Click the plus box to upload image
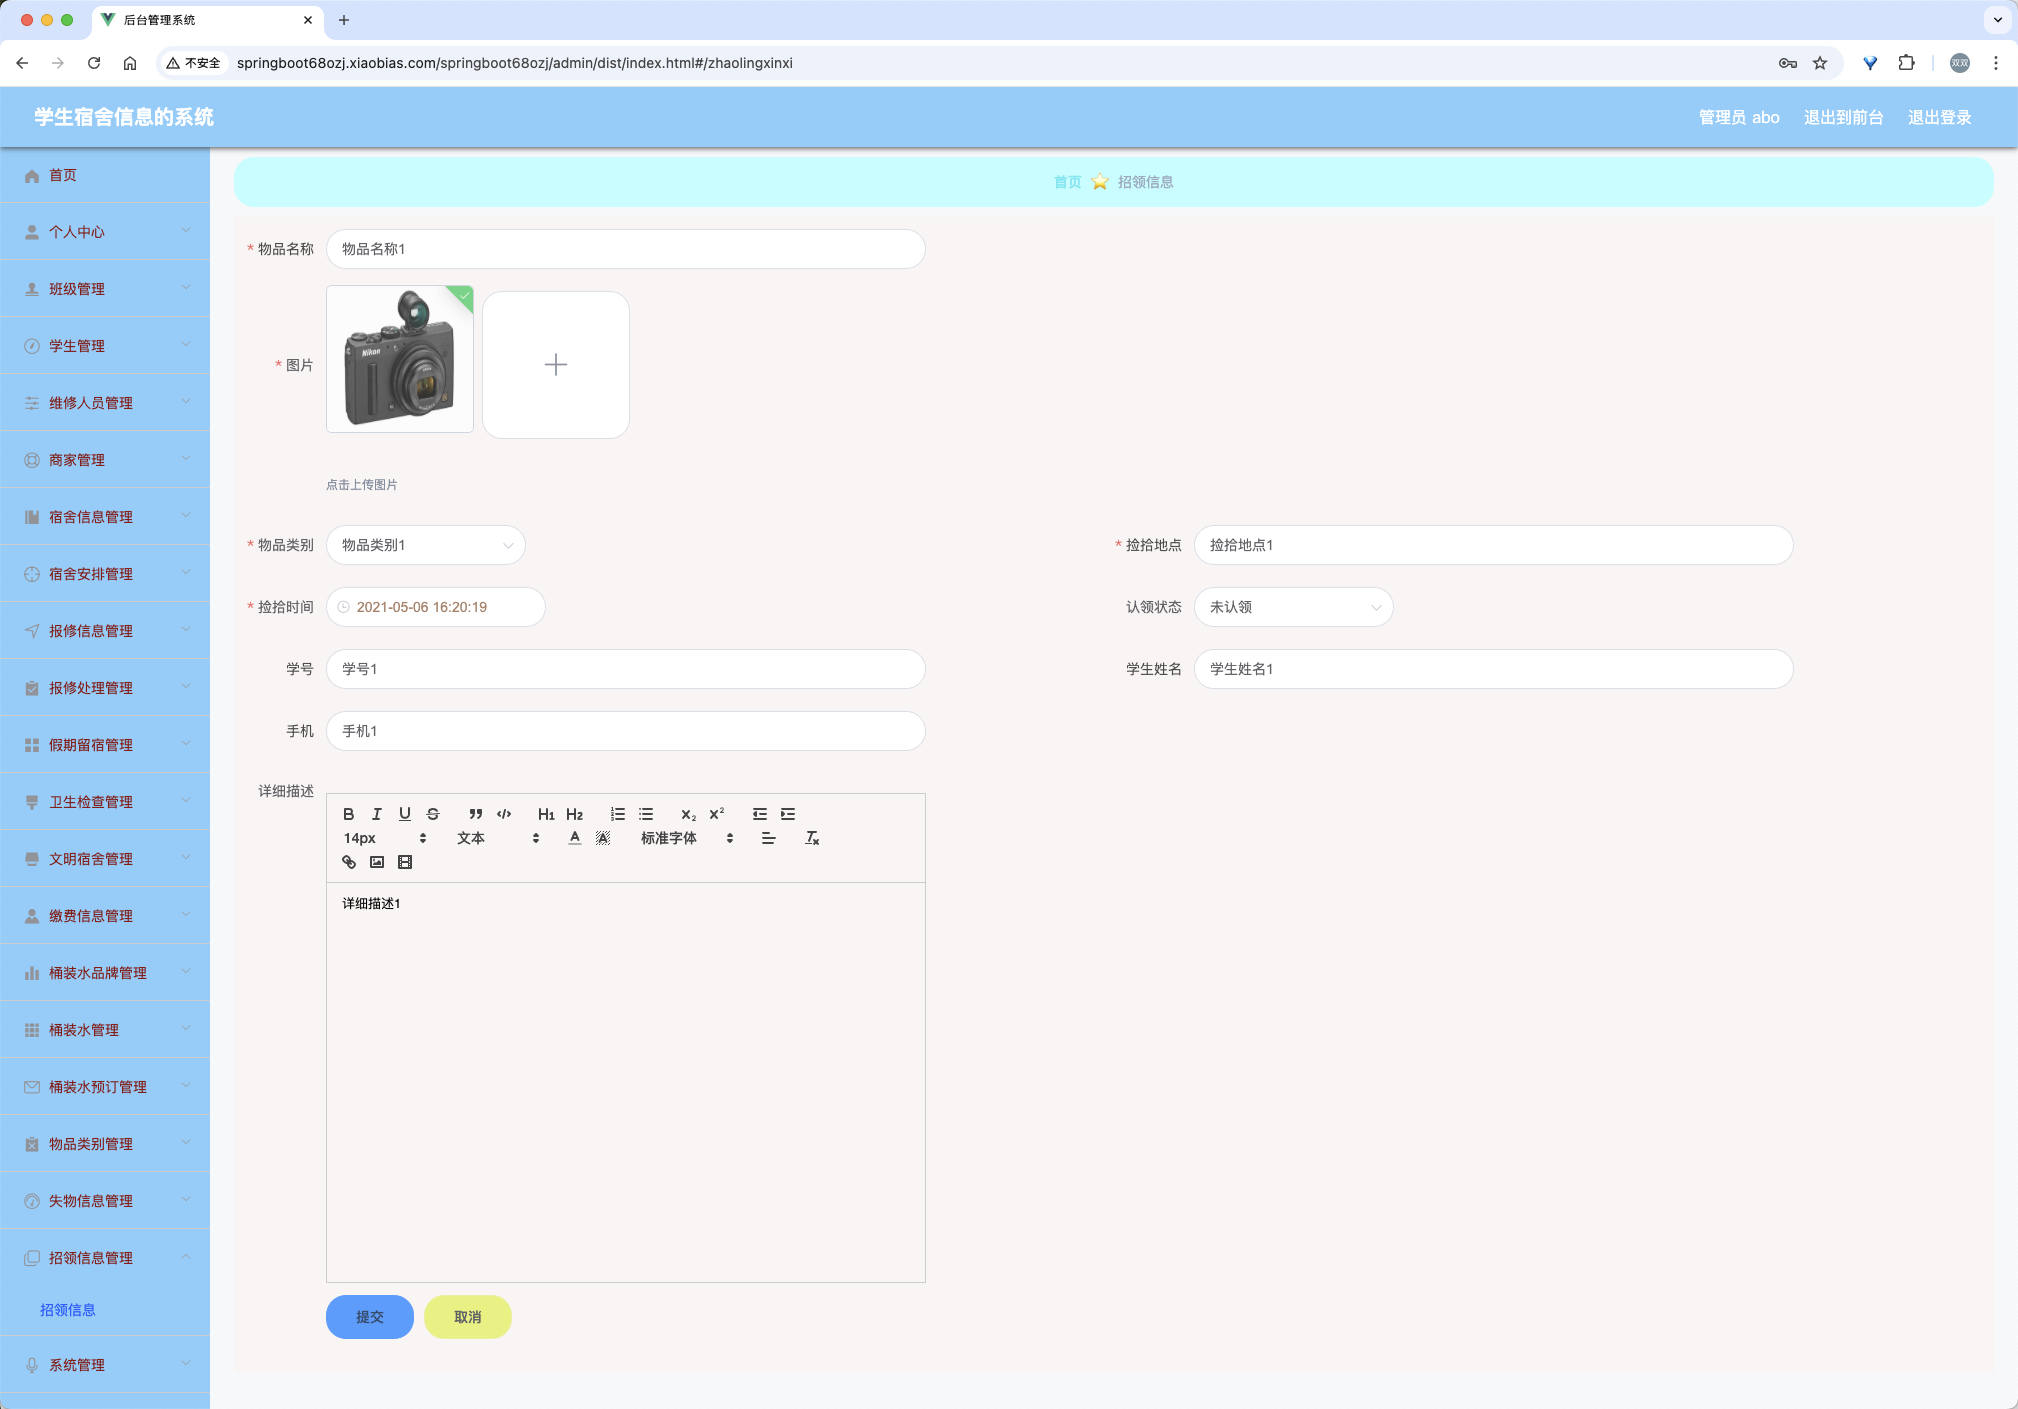The width and height of the screenshot is (2018, 1409). coord(556,365)
